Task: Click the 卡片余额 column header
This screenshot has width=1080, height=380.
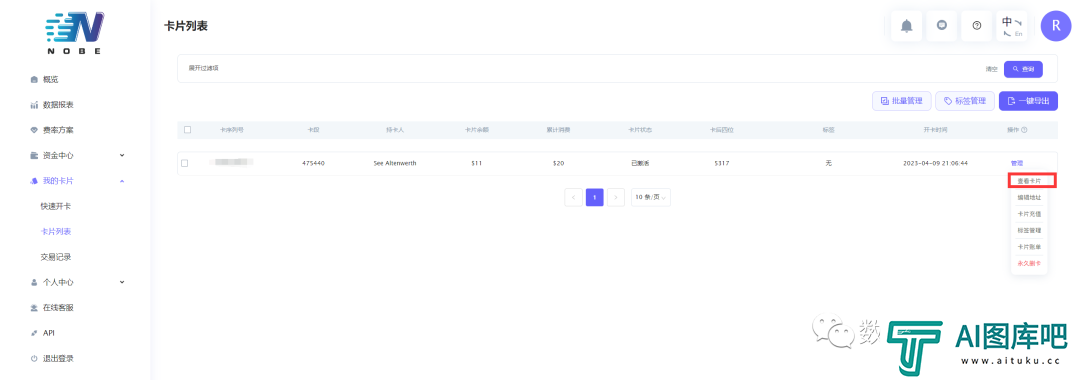Action: 477,129
